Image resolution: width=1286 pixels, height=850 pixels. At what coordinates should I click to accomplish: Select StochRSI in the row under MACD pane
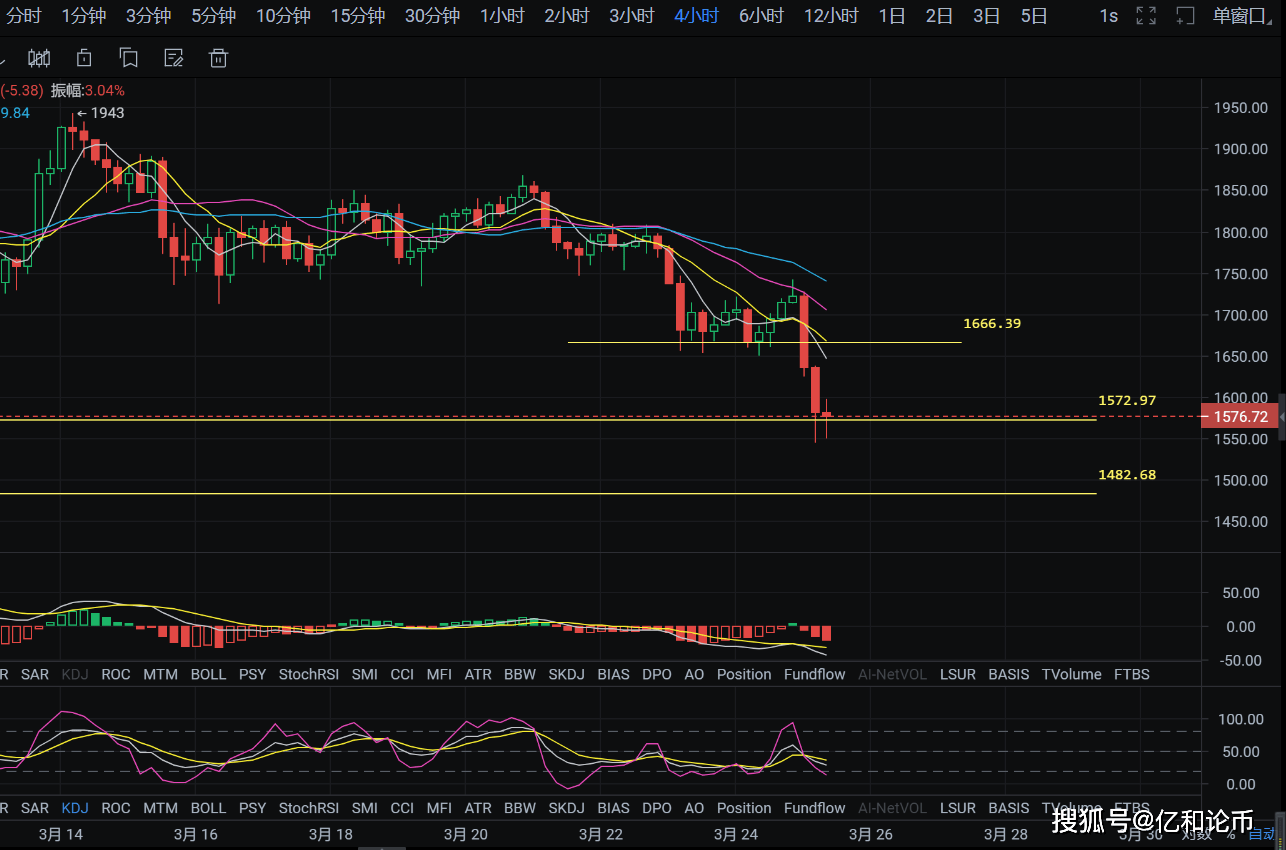(309, 674)
